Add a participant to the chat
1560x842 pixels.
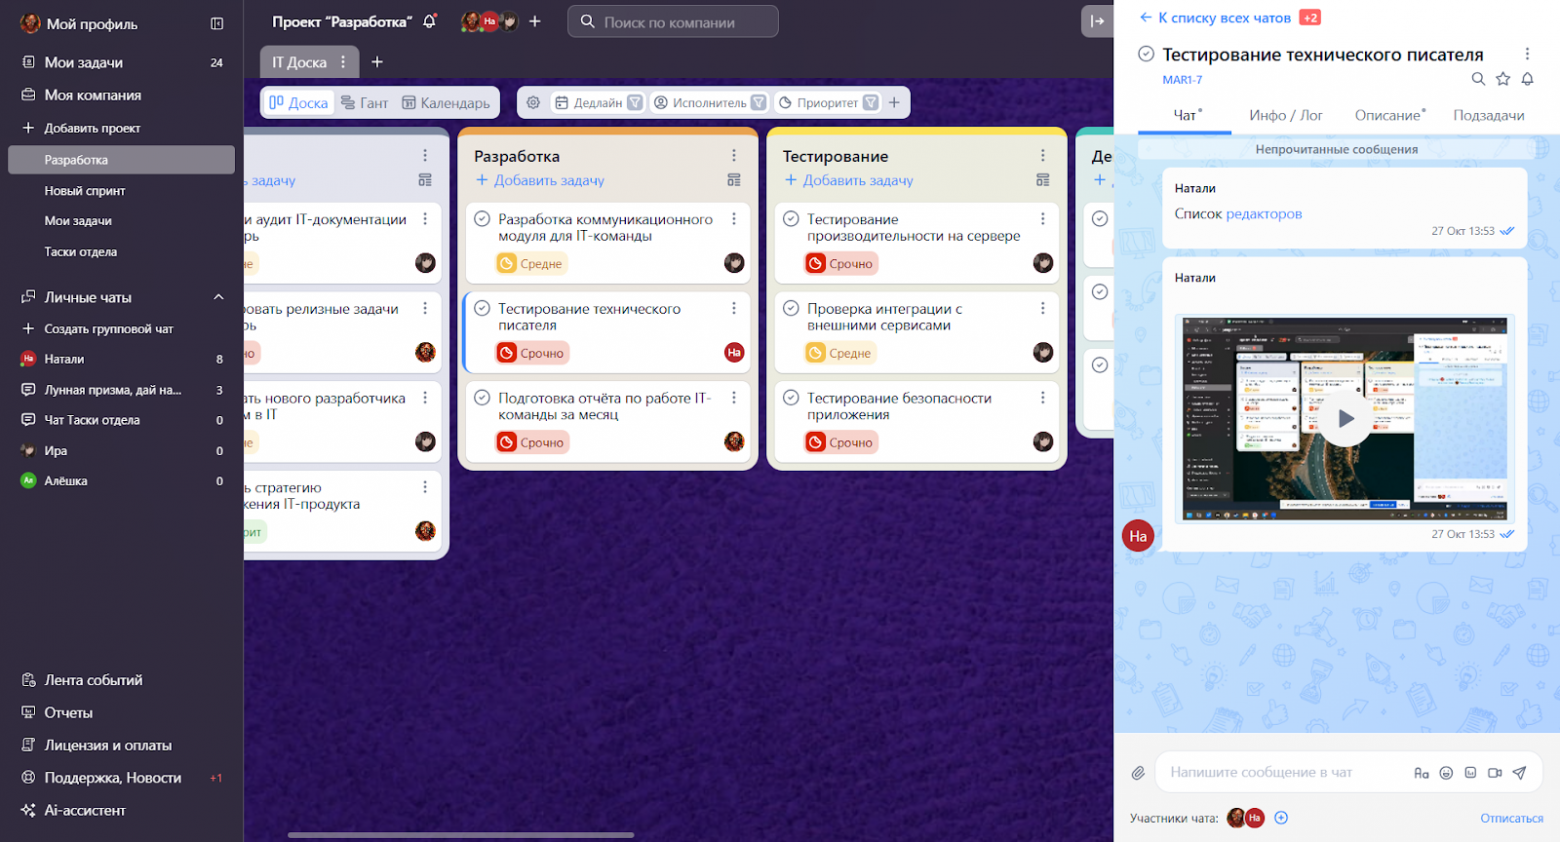tap(1281, 818)
